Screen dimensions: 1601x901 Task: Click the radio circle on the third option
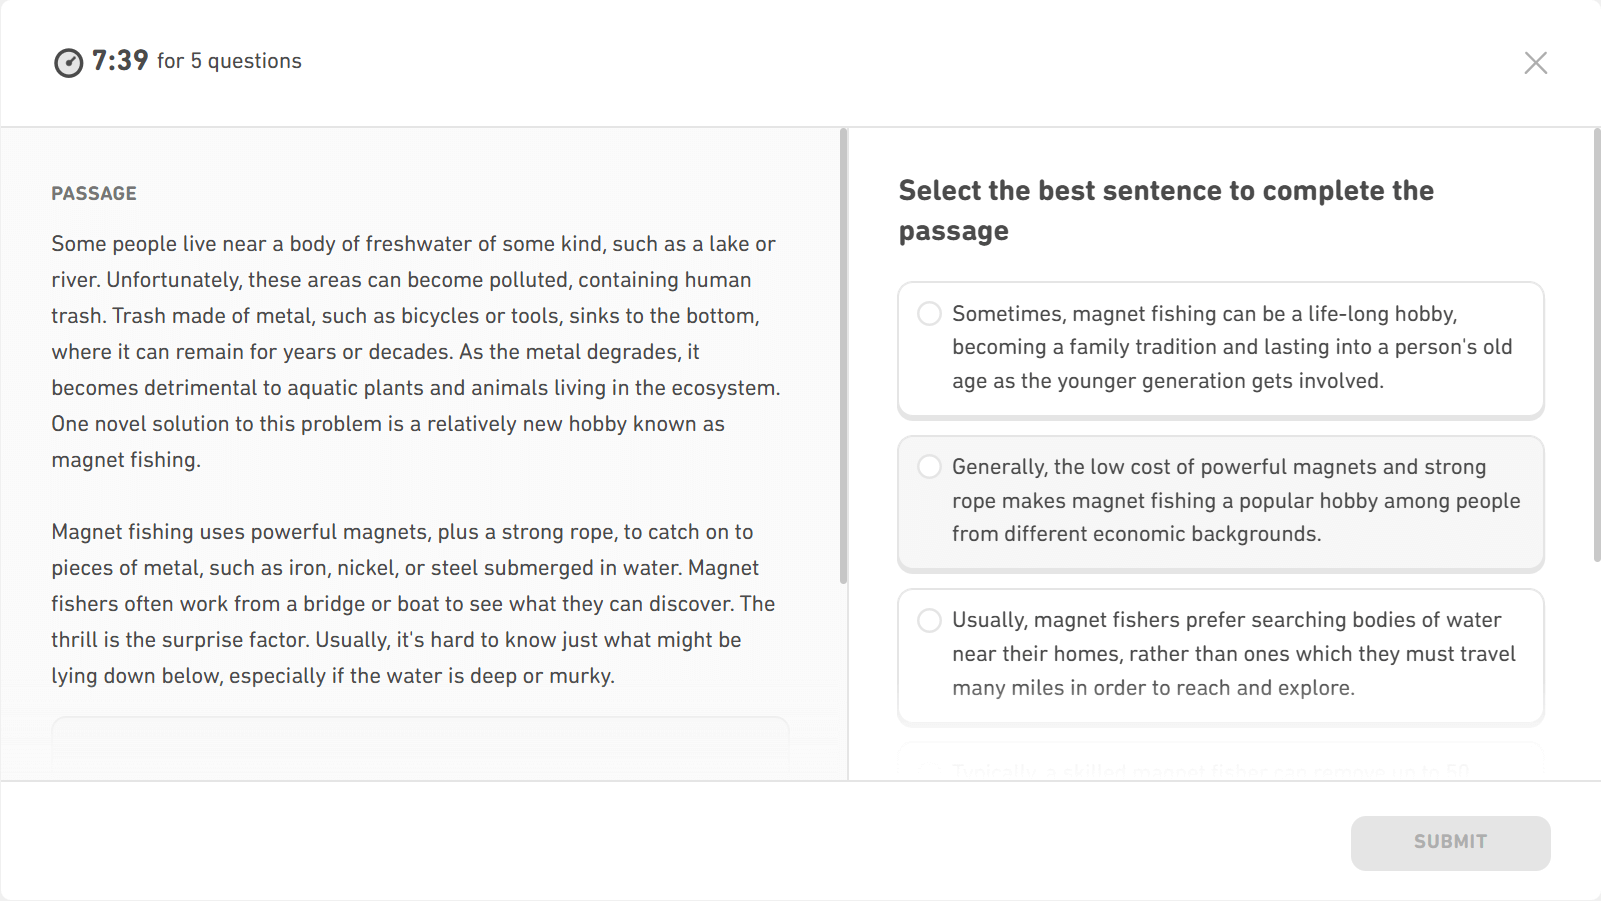coord(929,620)
